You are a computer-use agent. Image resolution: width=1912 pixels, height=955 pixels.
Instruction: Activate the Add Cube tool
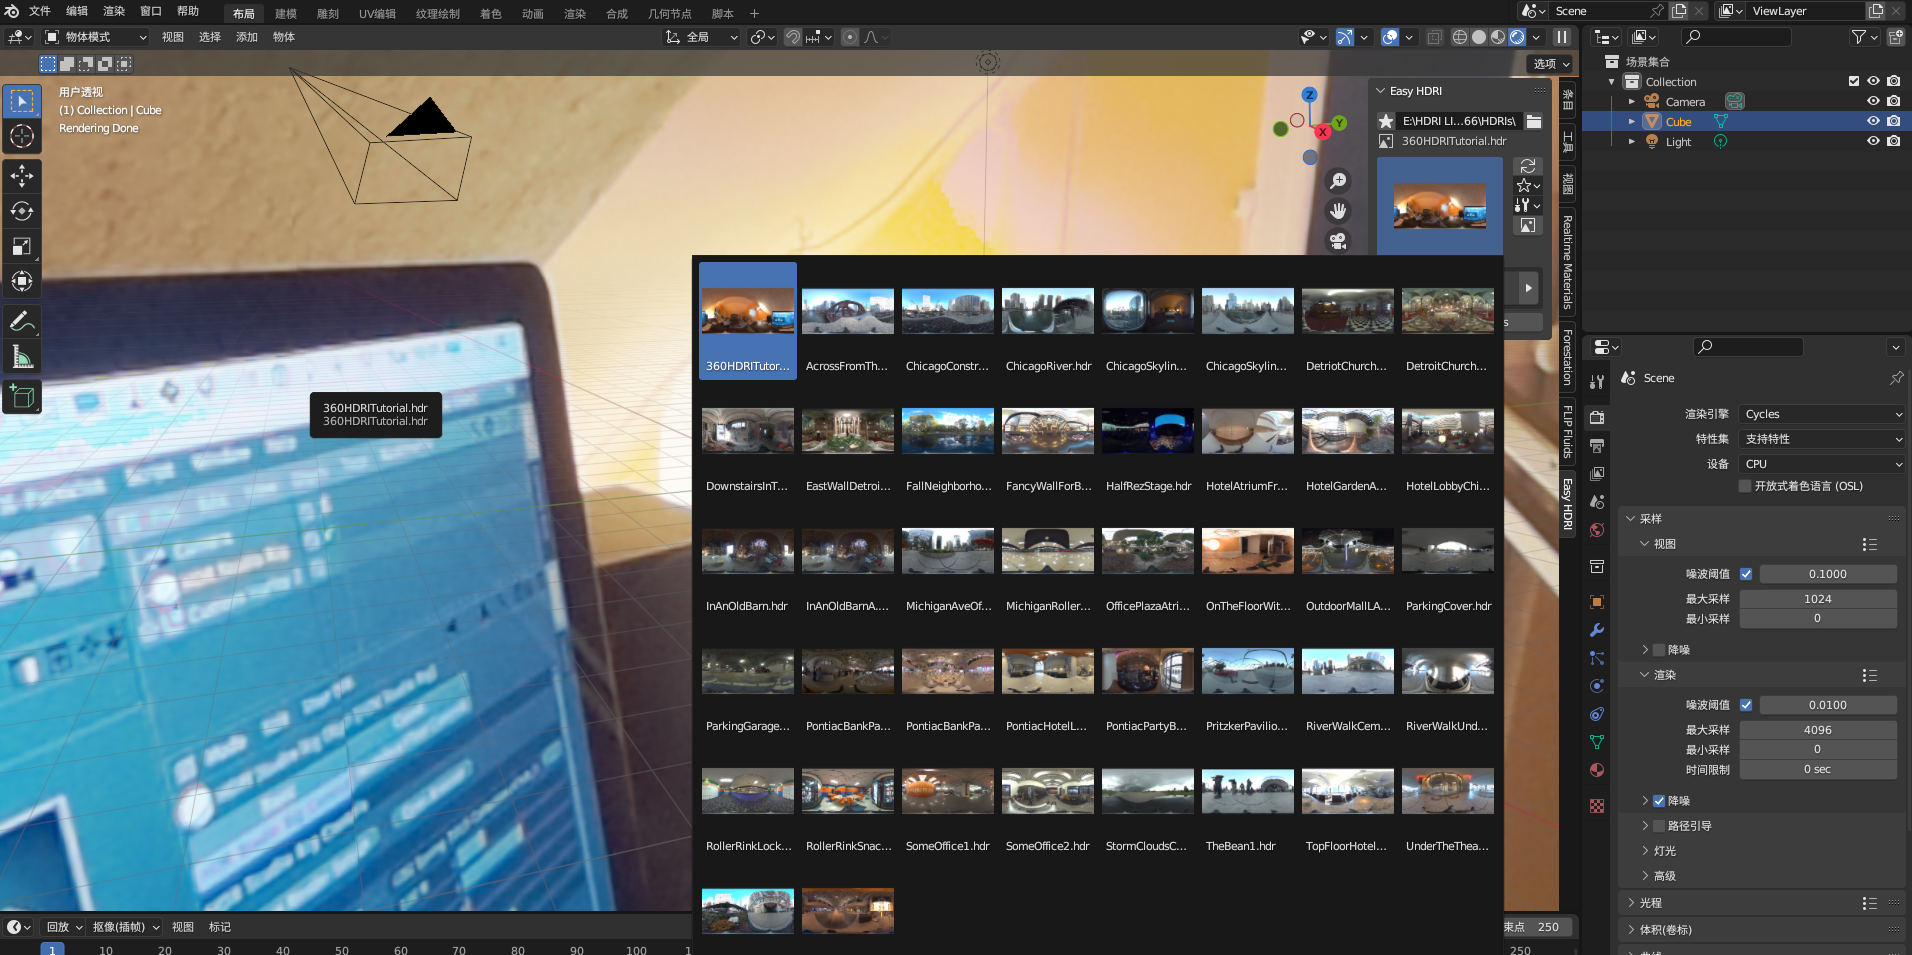pos(22,396)
